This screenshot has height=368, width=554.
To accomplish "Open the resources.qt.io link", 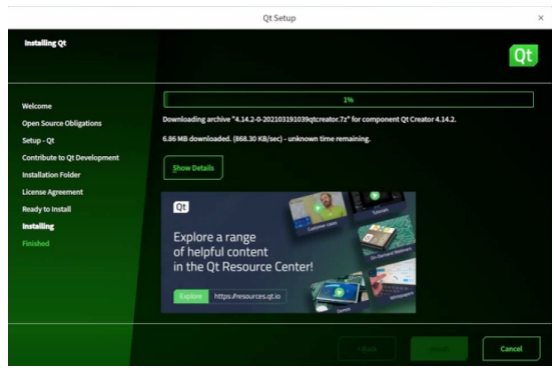I will 247,296.
